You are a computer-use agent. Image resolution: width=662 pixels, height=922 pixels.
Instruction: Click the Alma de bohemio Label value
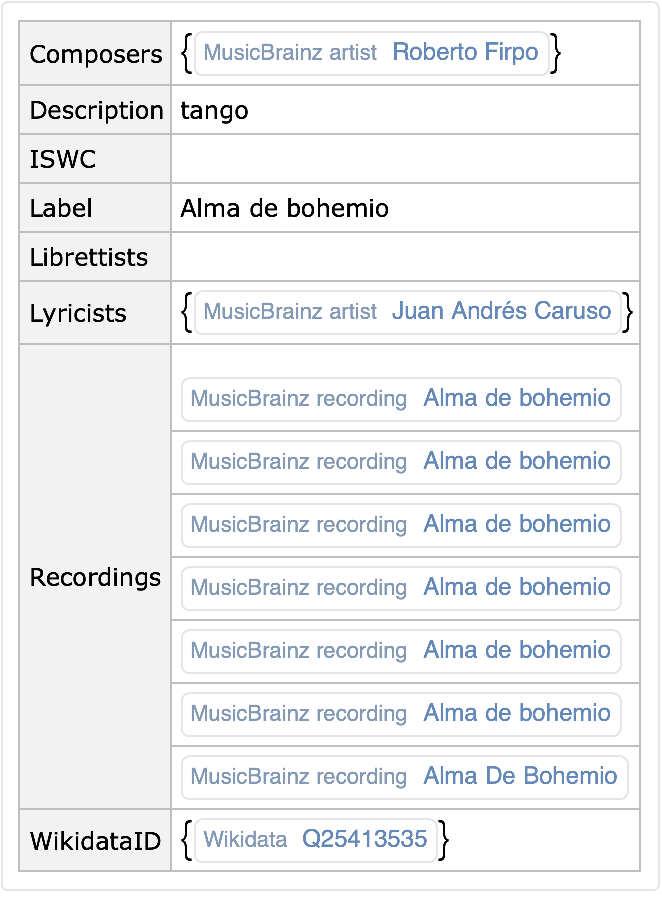(x=284, y=208)
